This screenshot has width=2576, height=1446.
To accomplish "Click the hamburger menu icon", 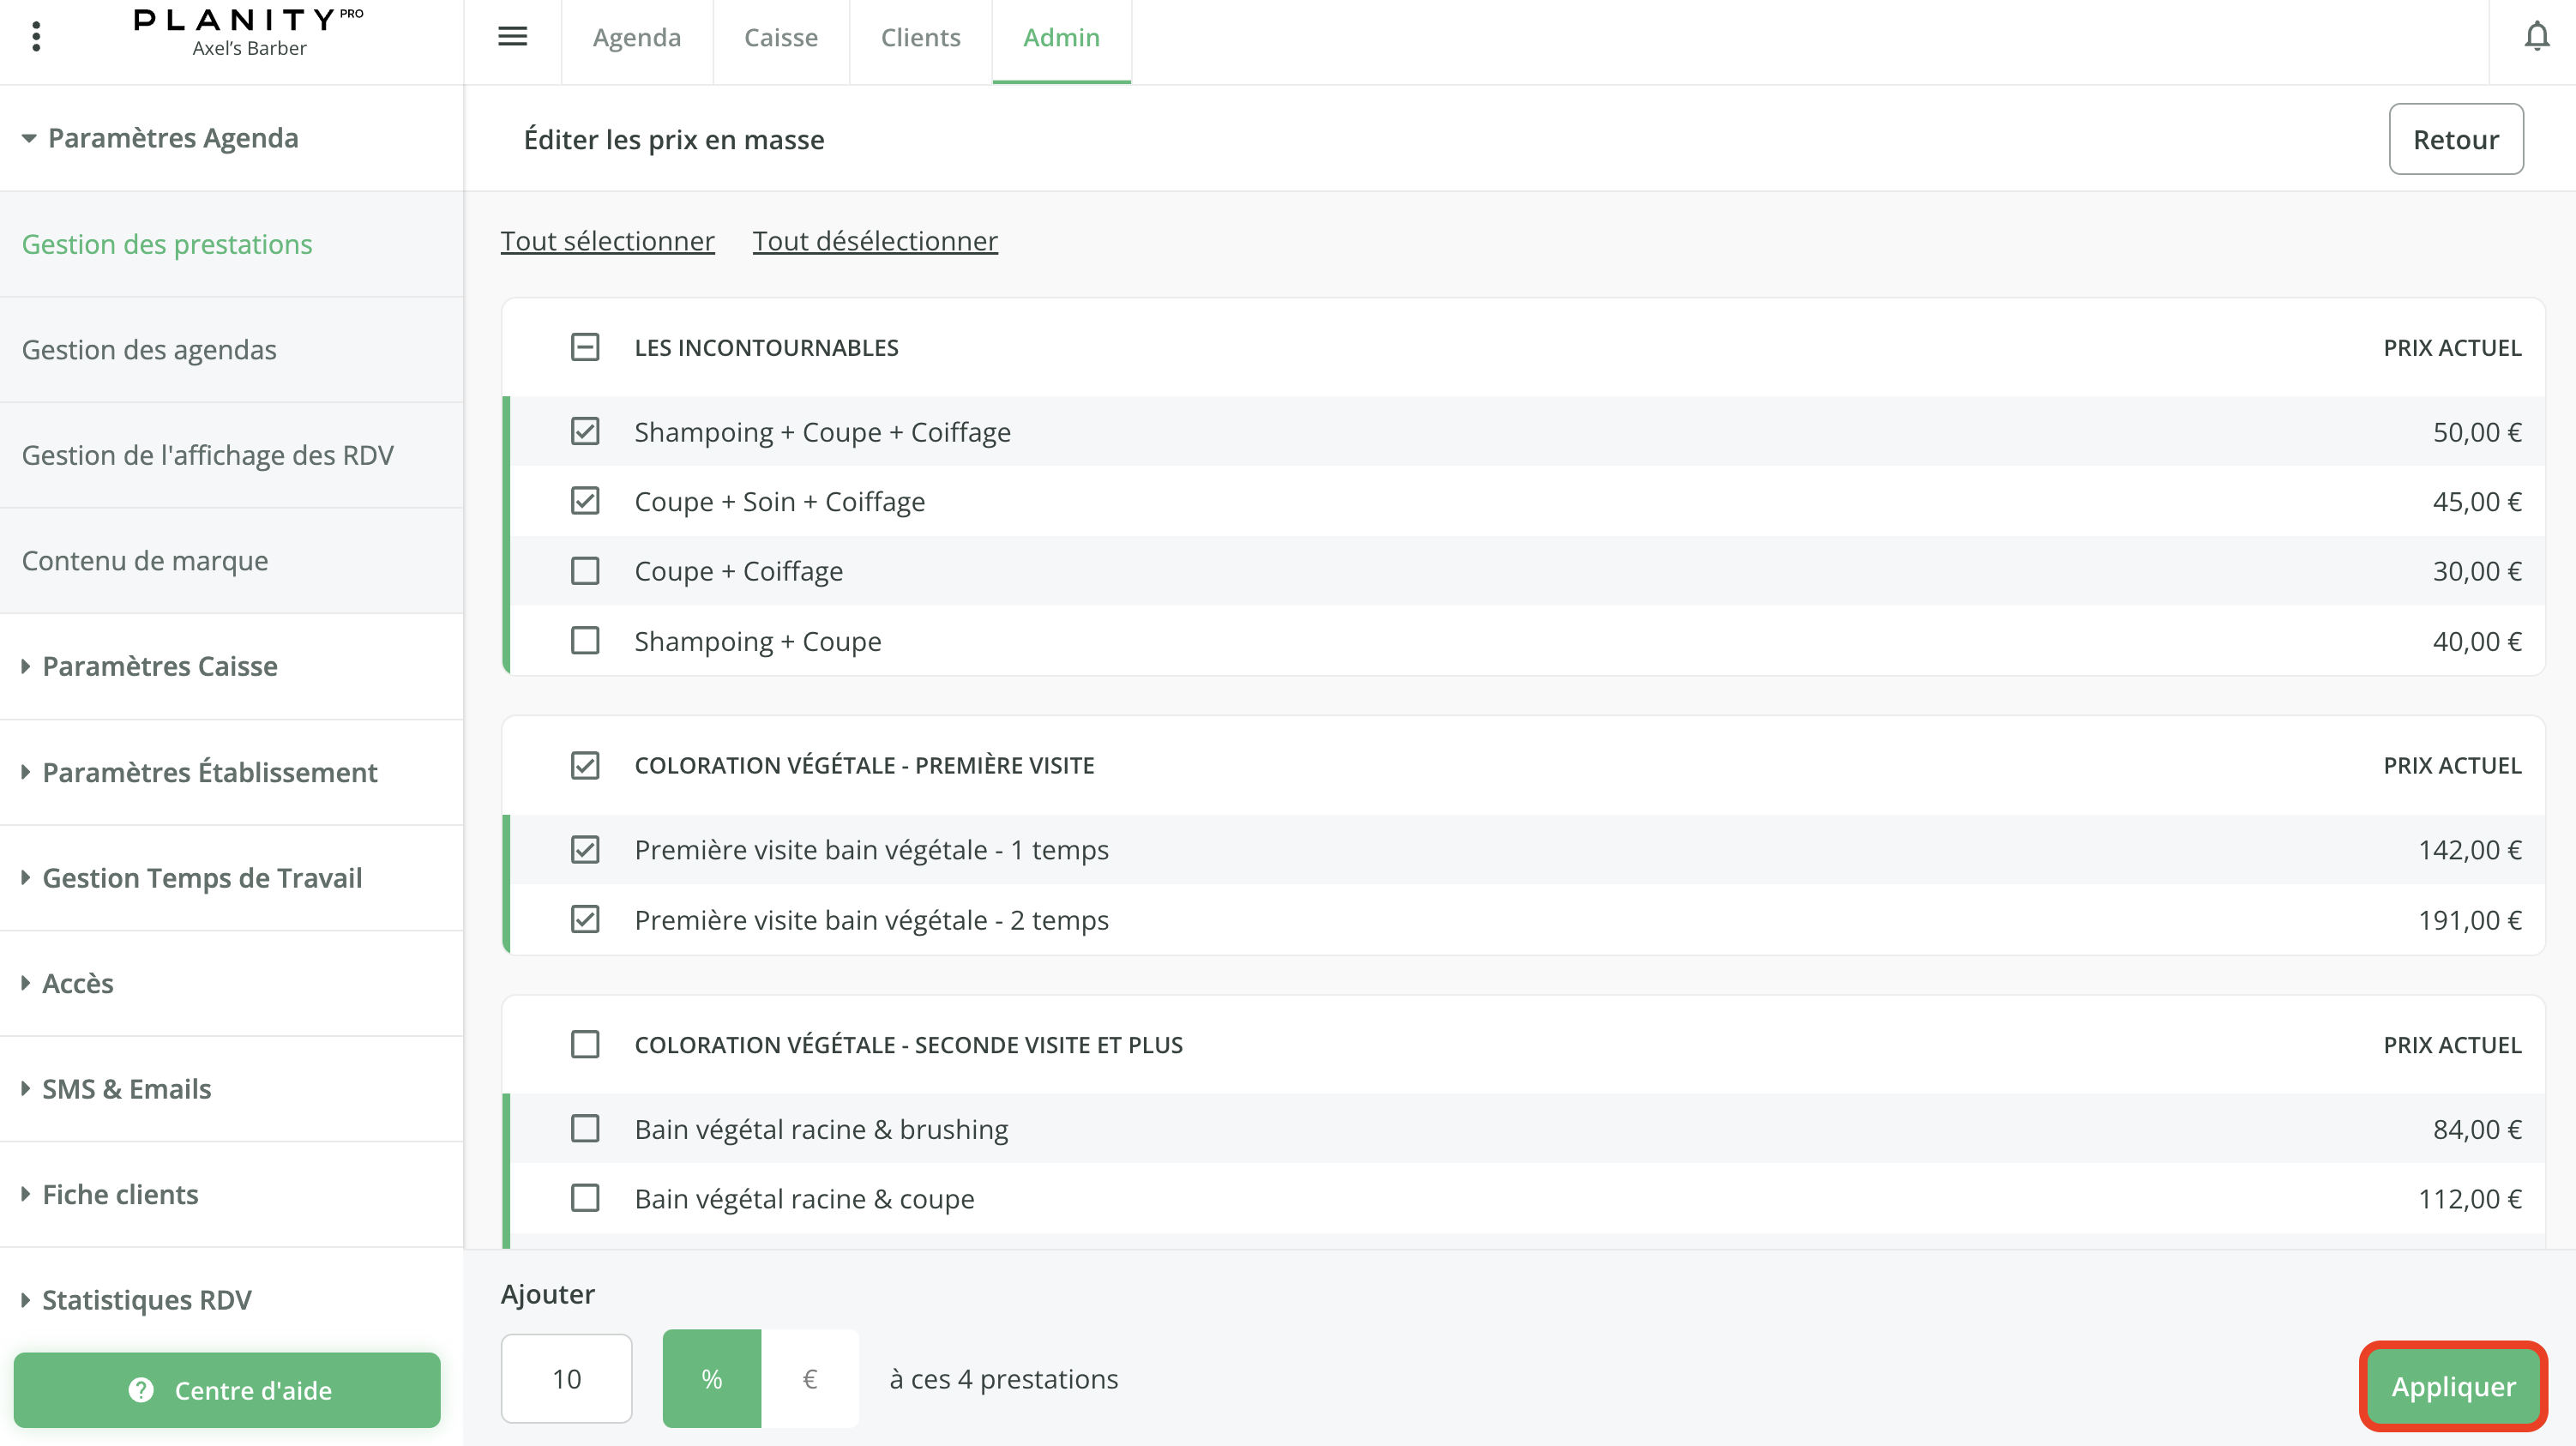I will [512, 37].
